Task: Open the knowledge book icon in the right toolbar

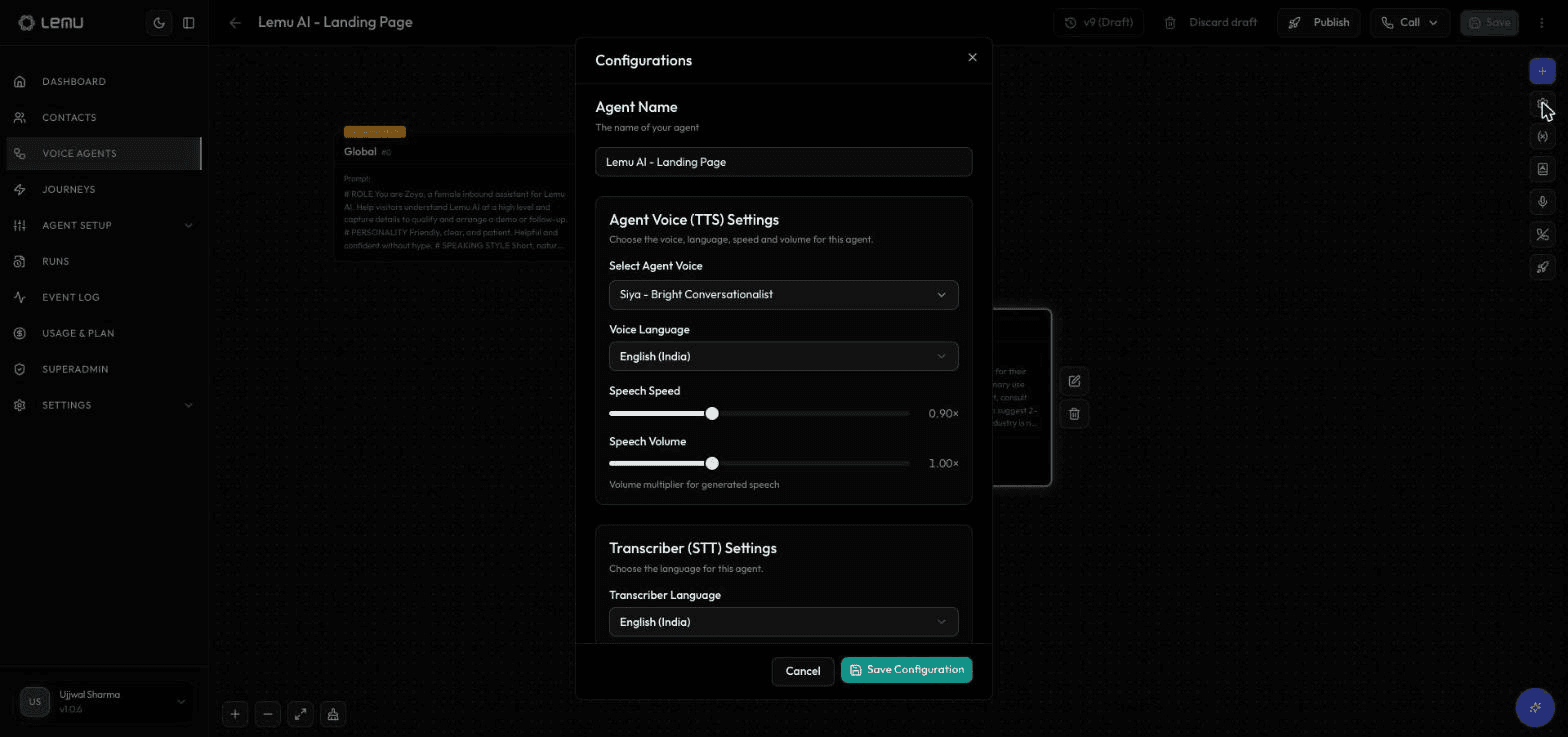Action: (1542, 169)
